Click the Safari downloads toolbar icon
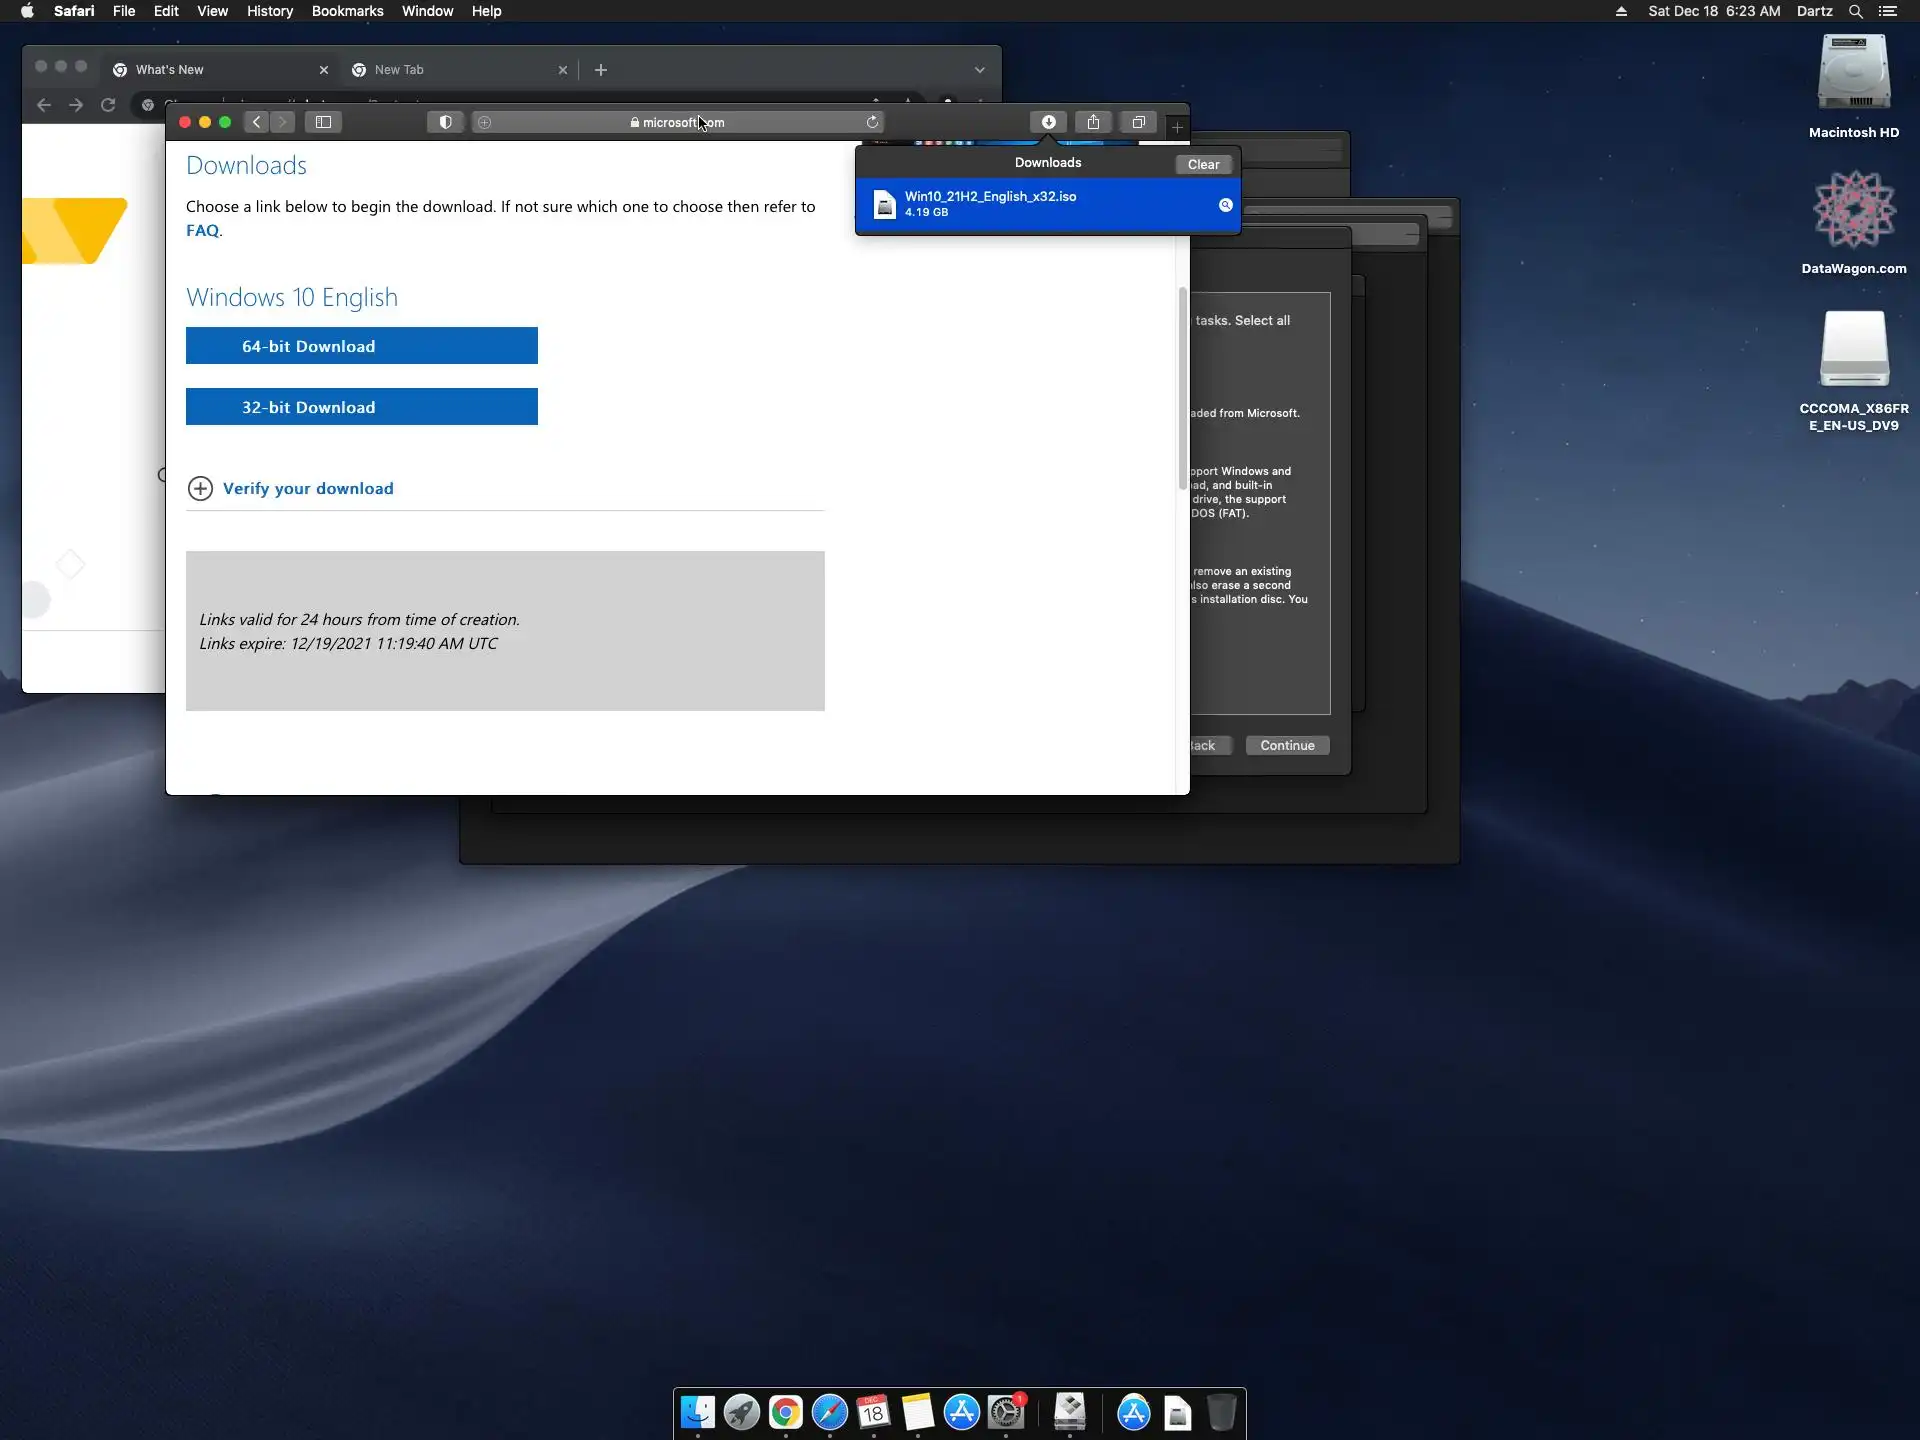Viewport: 1920px width, 1440px height. tap(1048, 122)
